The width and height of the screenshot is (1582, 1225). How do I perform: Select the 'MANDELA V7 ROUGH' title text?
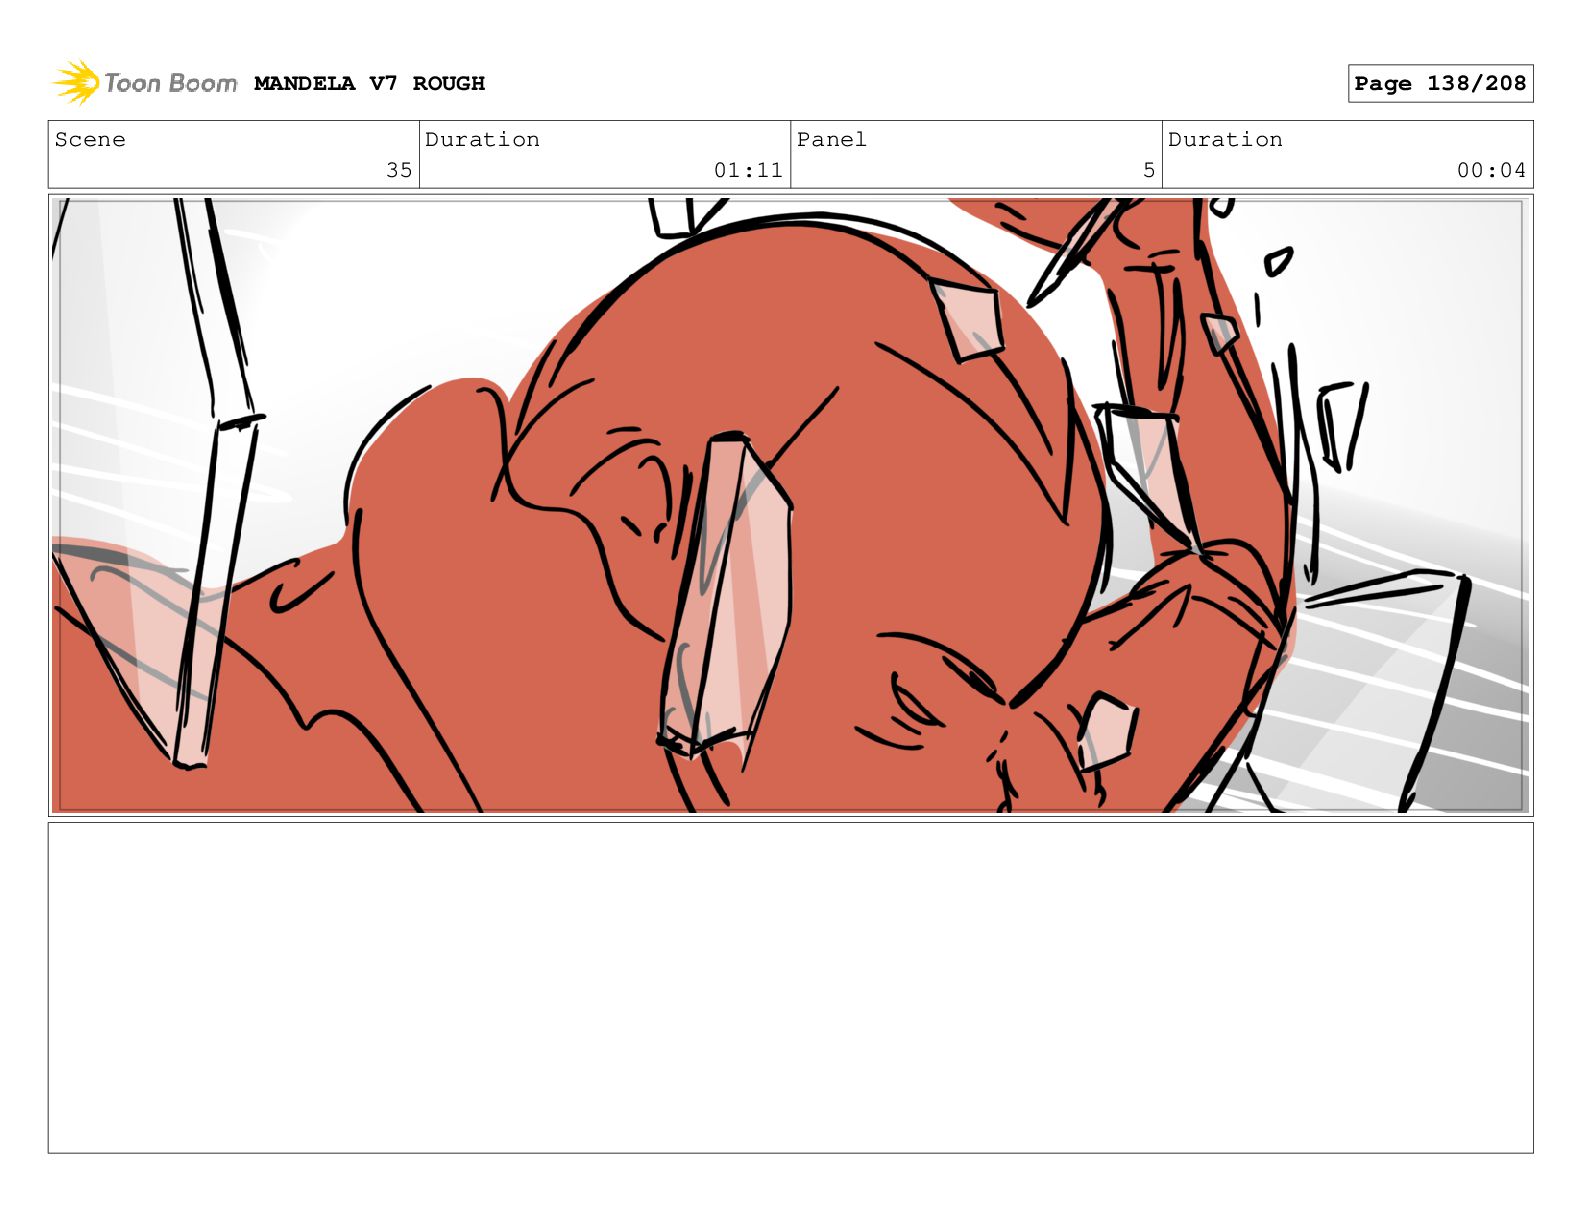click(369, 84)
